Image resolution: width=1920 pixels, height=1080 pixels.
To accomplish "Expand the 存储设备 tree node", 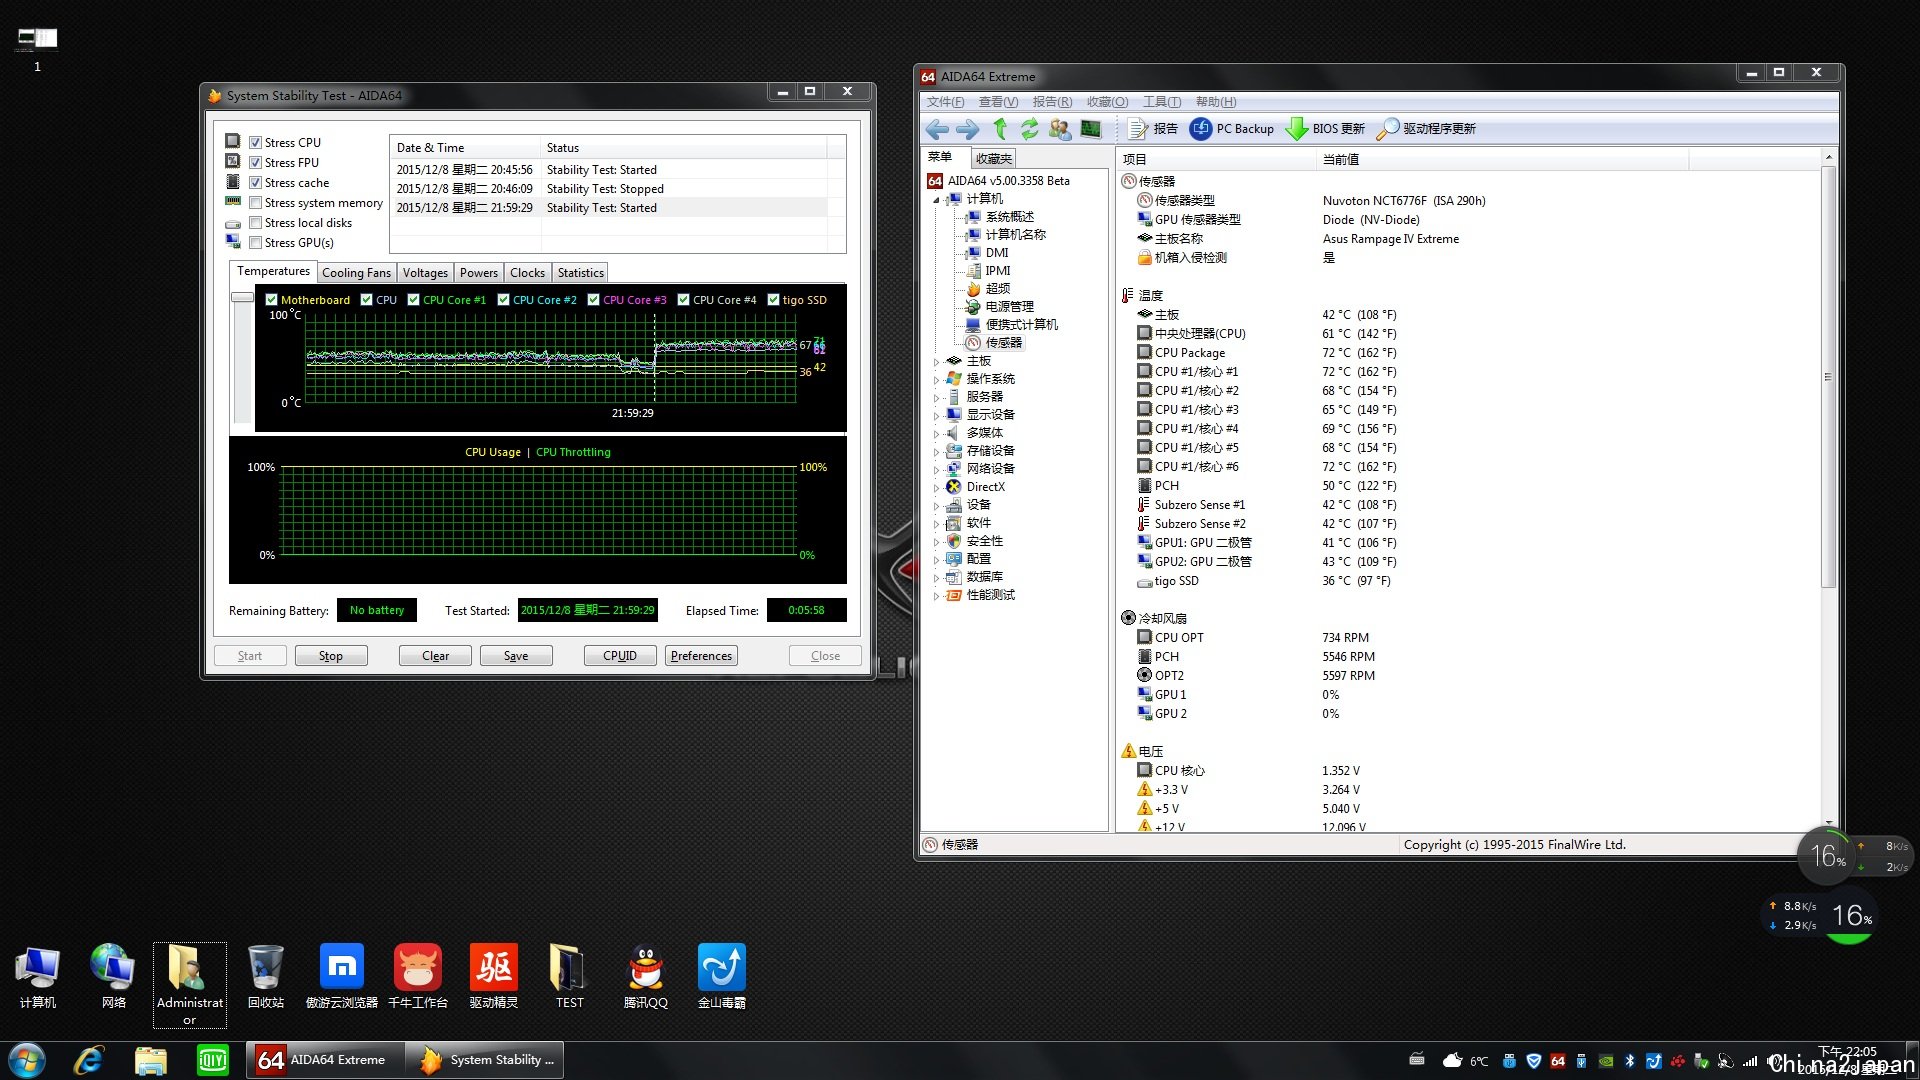I will (x=937, y=452).
